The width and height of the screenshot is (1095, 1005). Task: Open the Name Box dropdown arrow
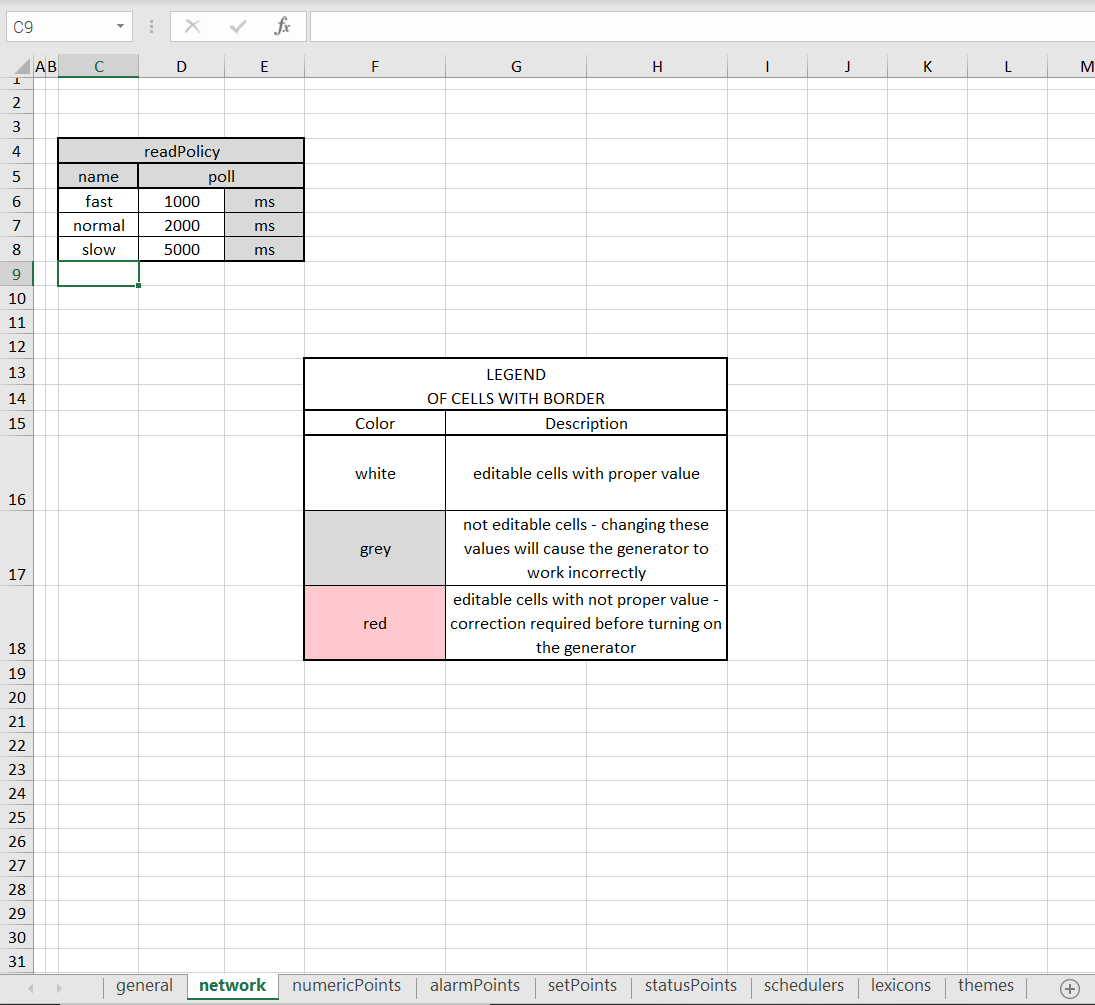(120, 27)
